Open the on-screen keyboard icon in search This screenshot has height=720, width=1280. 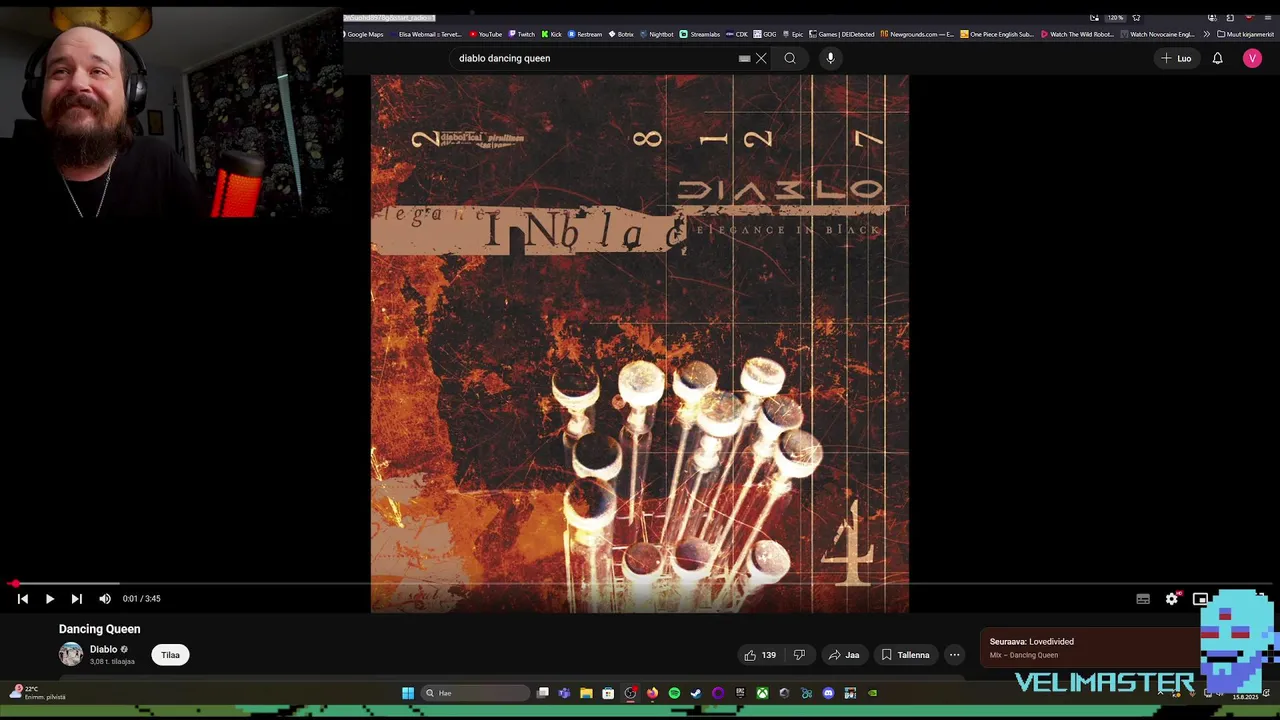click(x=744, y=58)
